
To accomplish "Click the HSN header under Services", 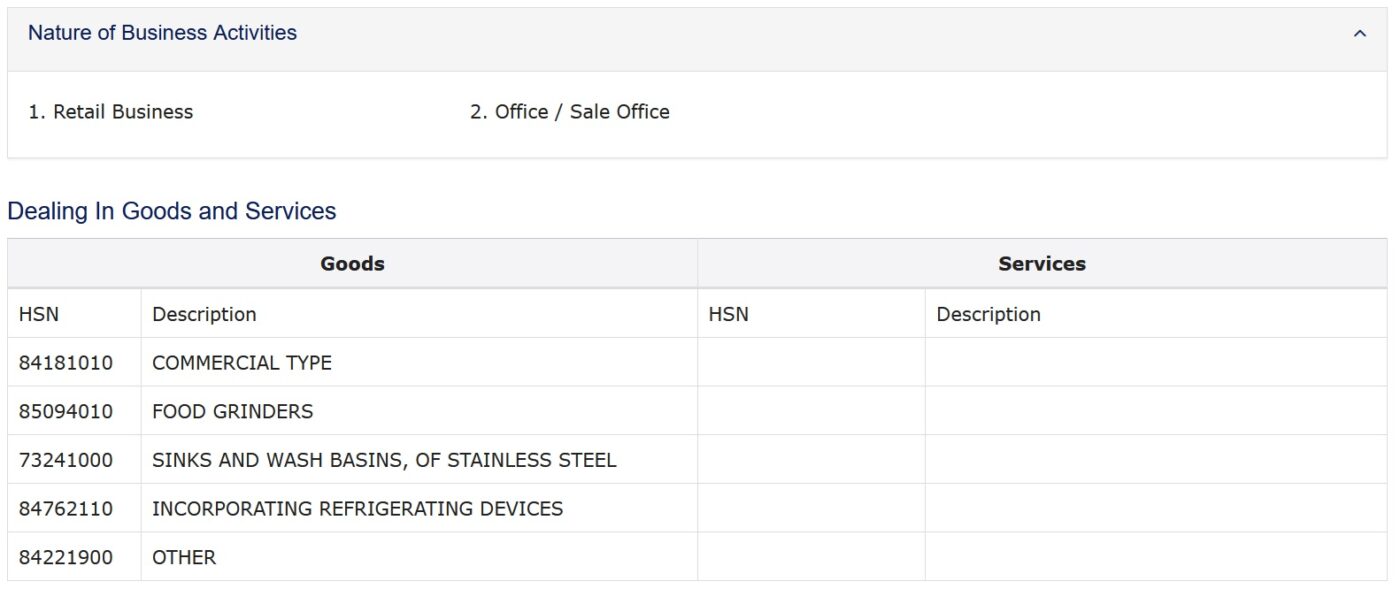I will coord(728,314).
